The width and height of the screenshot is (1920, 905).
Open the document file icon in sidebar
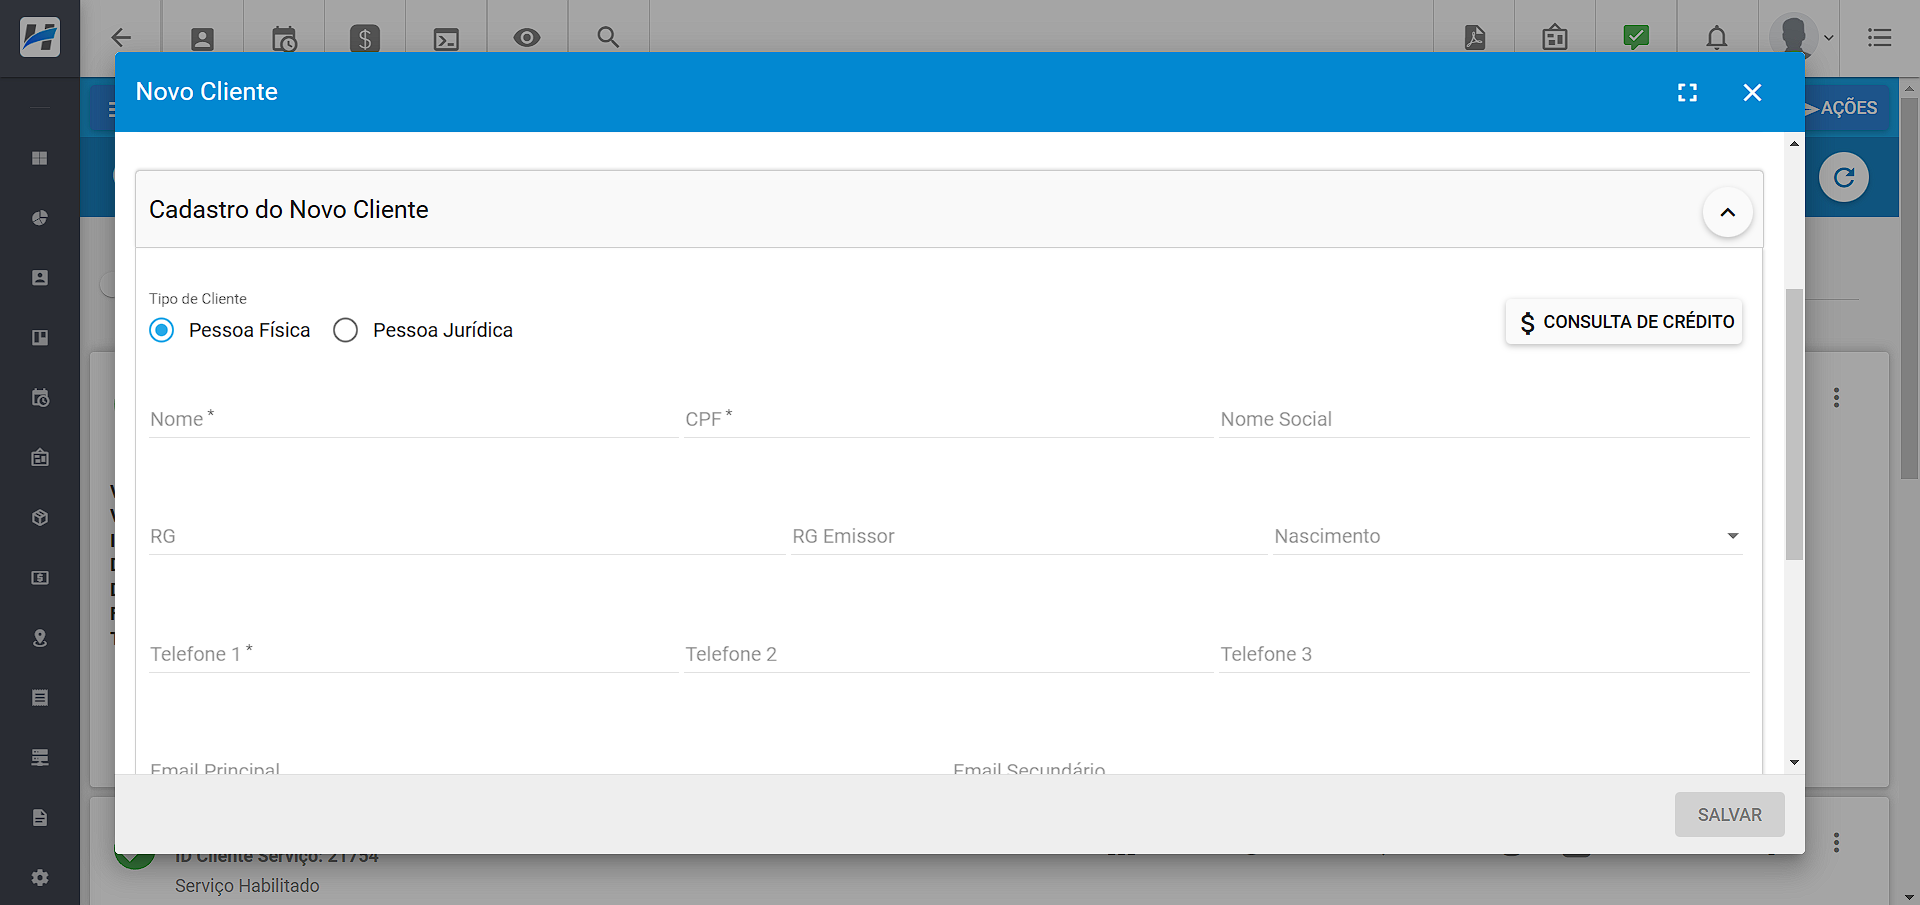(40, 818)
